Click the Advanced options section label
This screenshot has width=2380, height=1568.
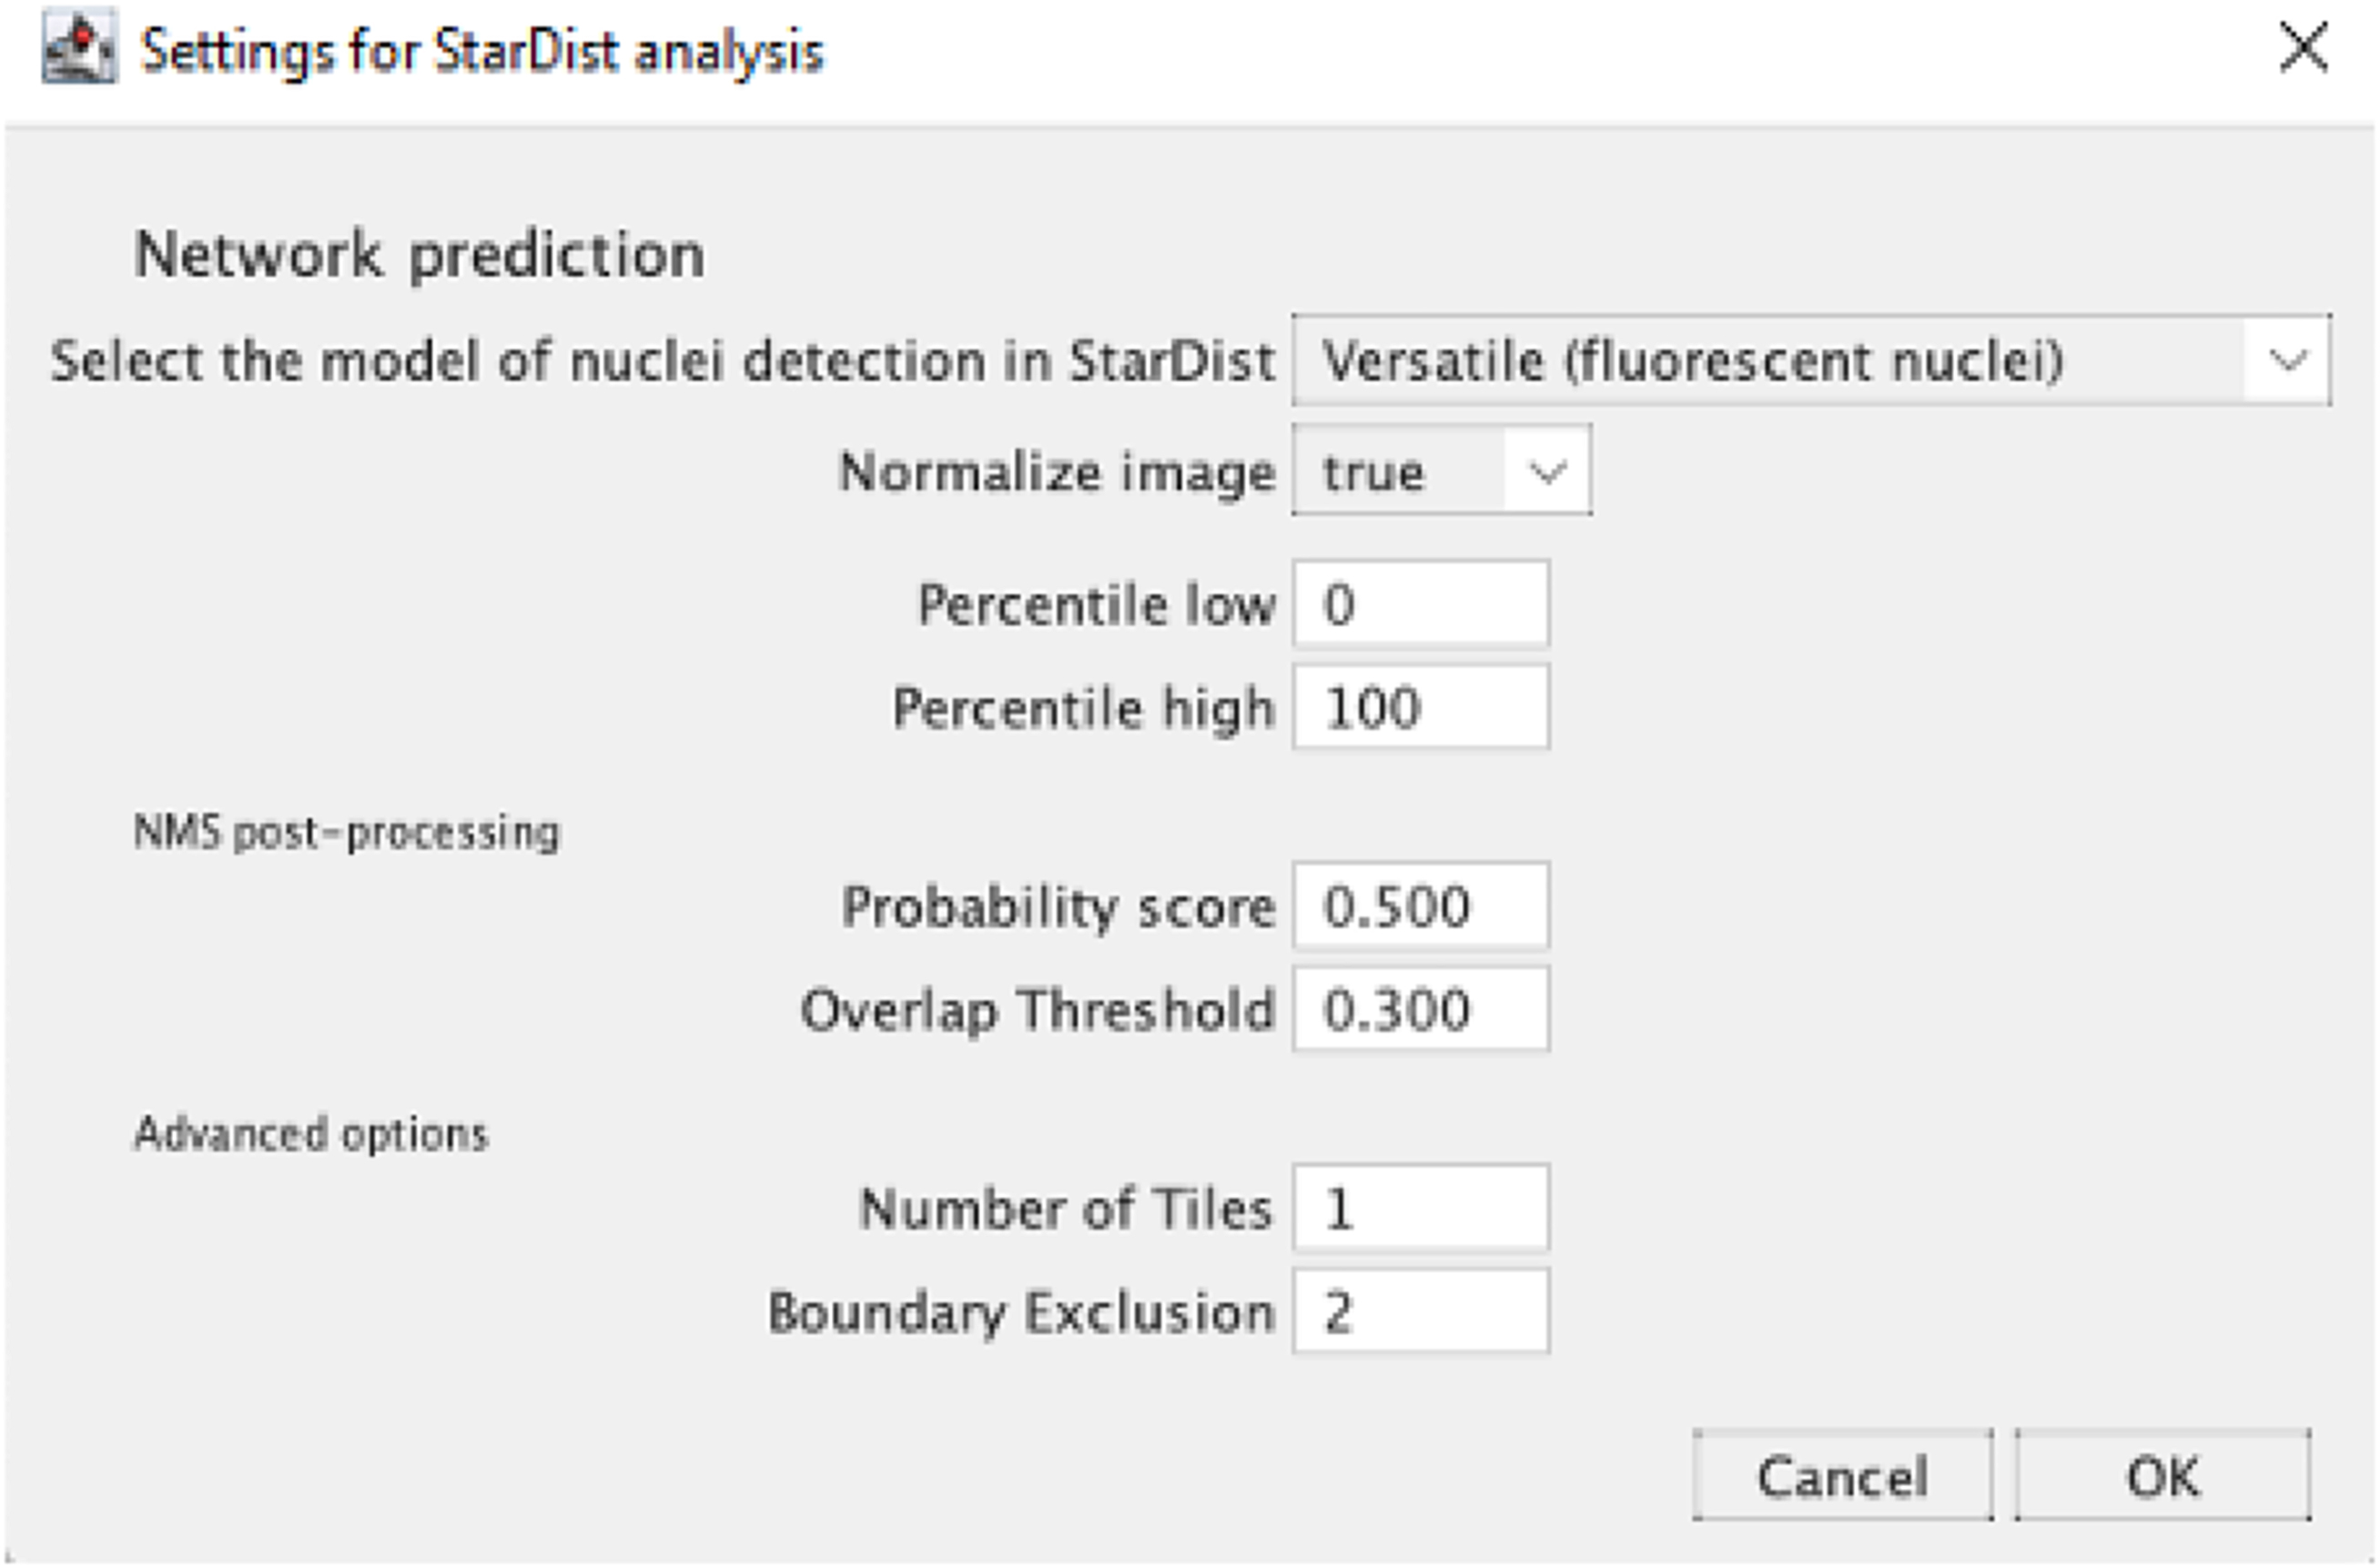pyautogui.click(x=311, y=1135)
